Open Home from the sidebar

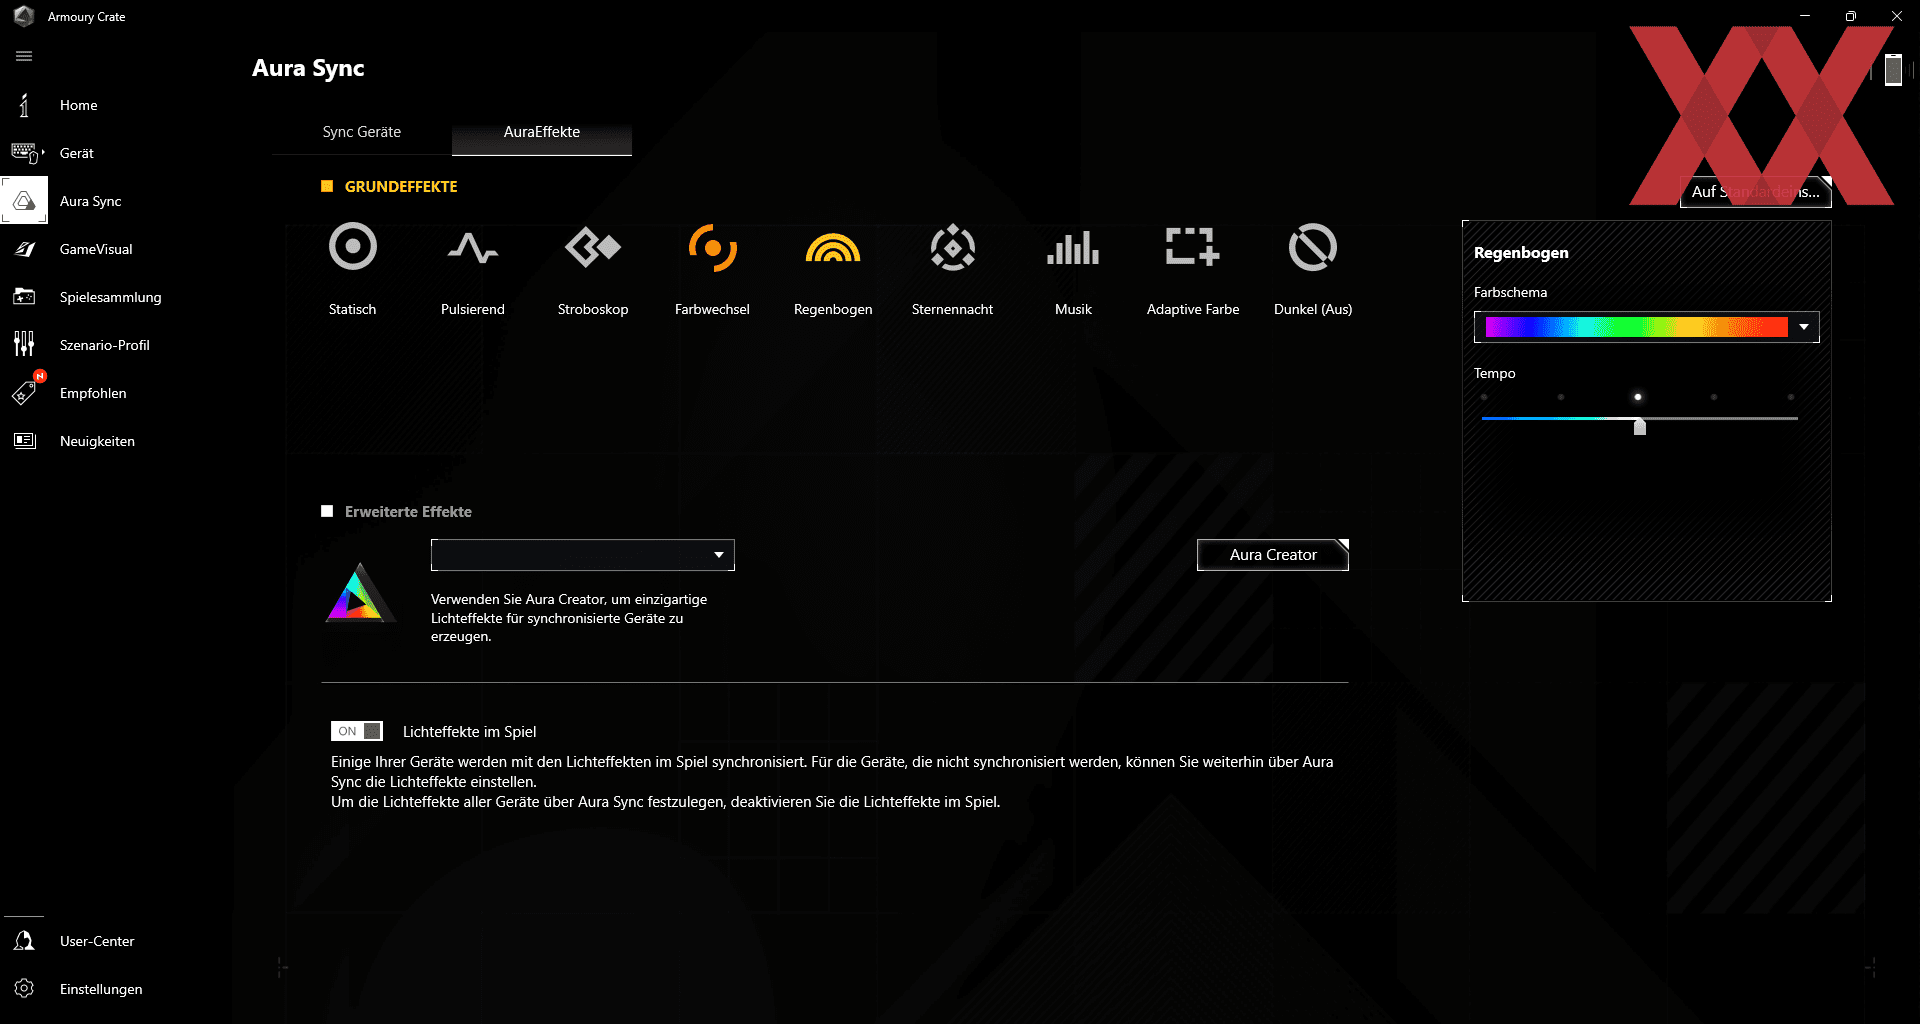pyautogui.click(x=79, y=105)
